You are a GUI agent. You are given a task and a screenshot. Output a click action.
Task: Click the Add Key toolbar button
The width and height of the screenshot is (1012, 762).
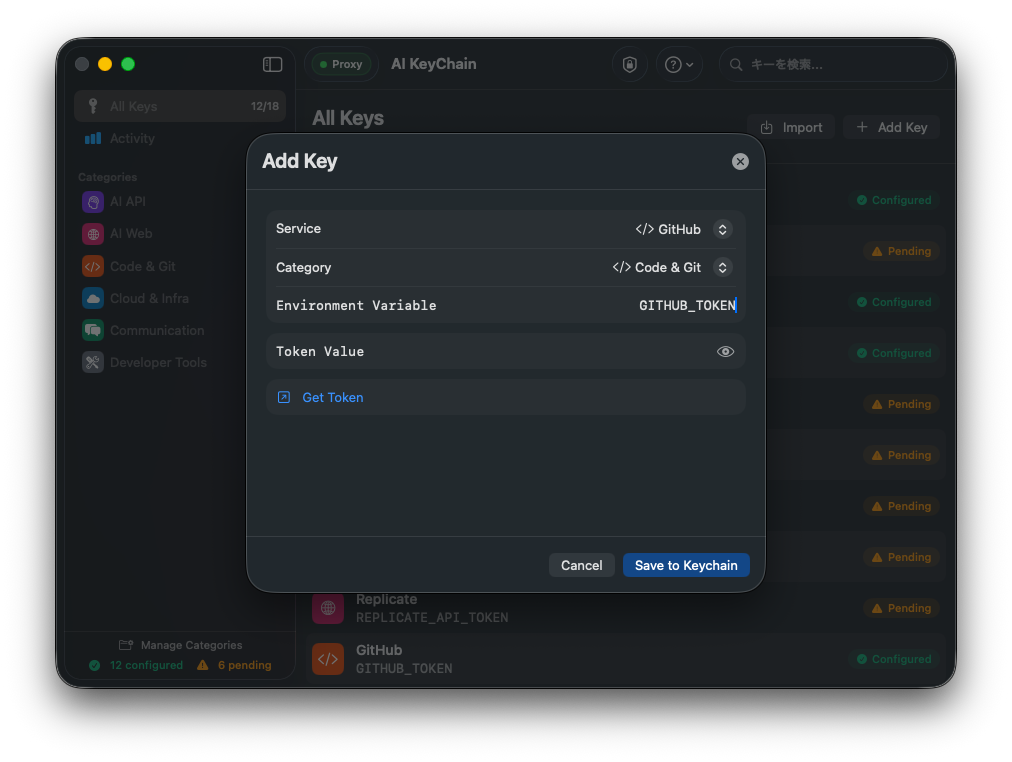tap(892, 128)
